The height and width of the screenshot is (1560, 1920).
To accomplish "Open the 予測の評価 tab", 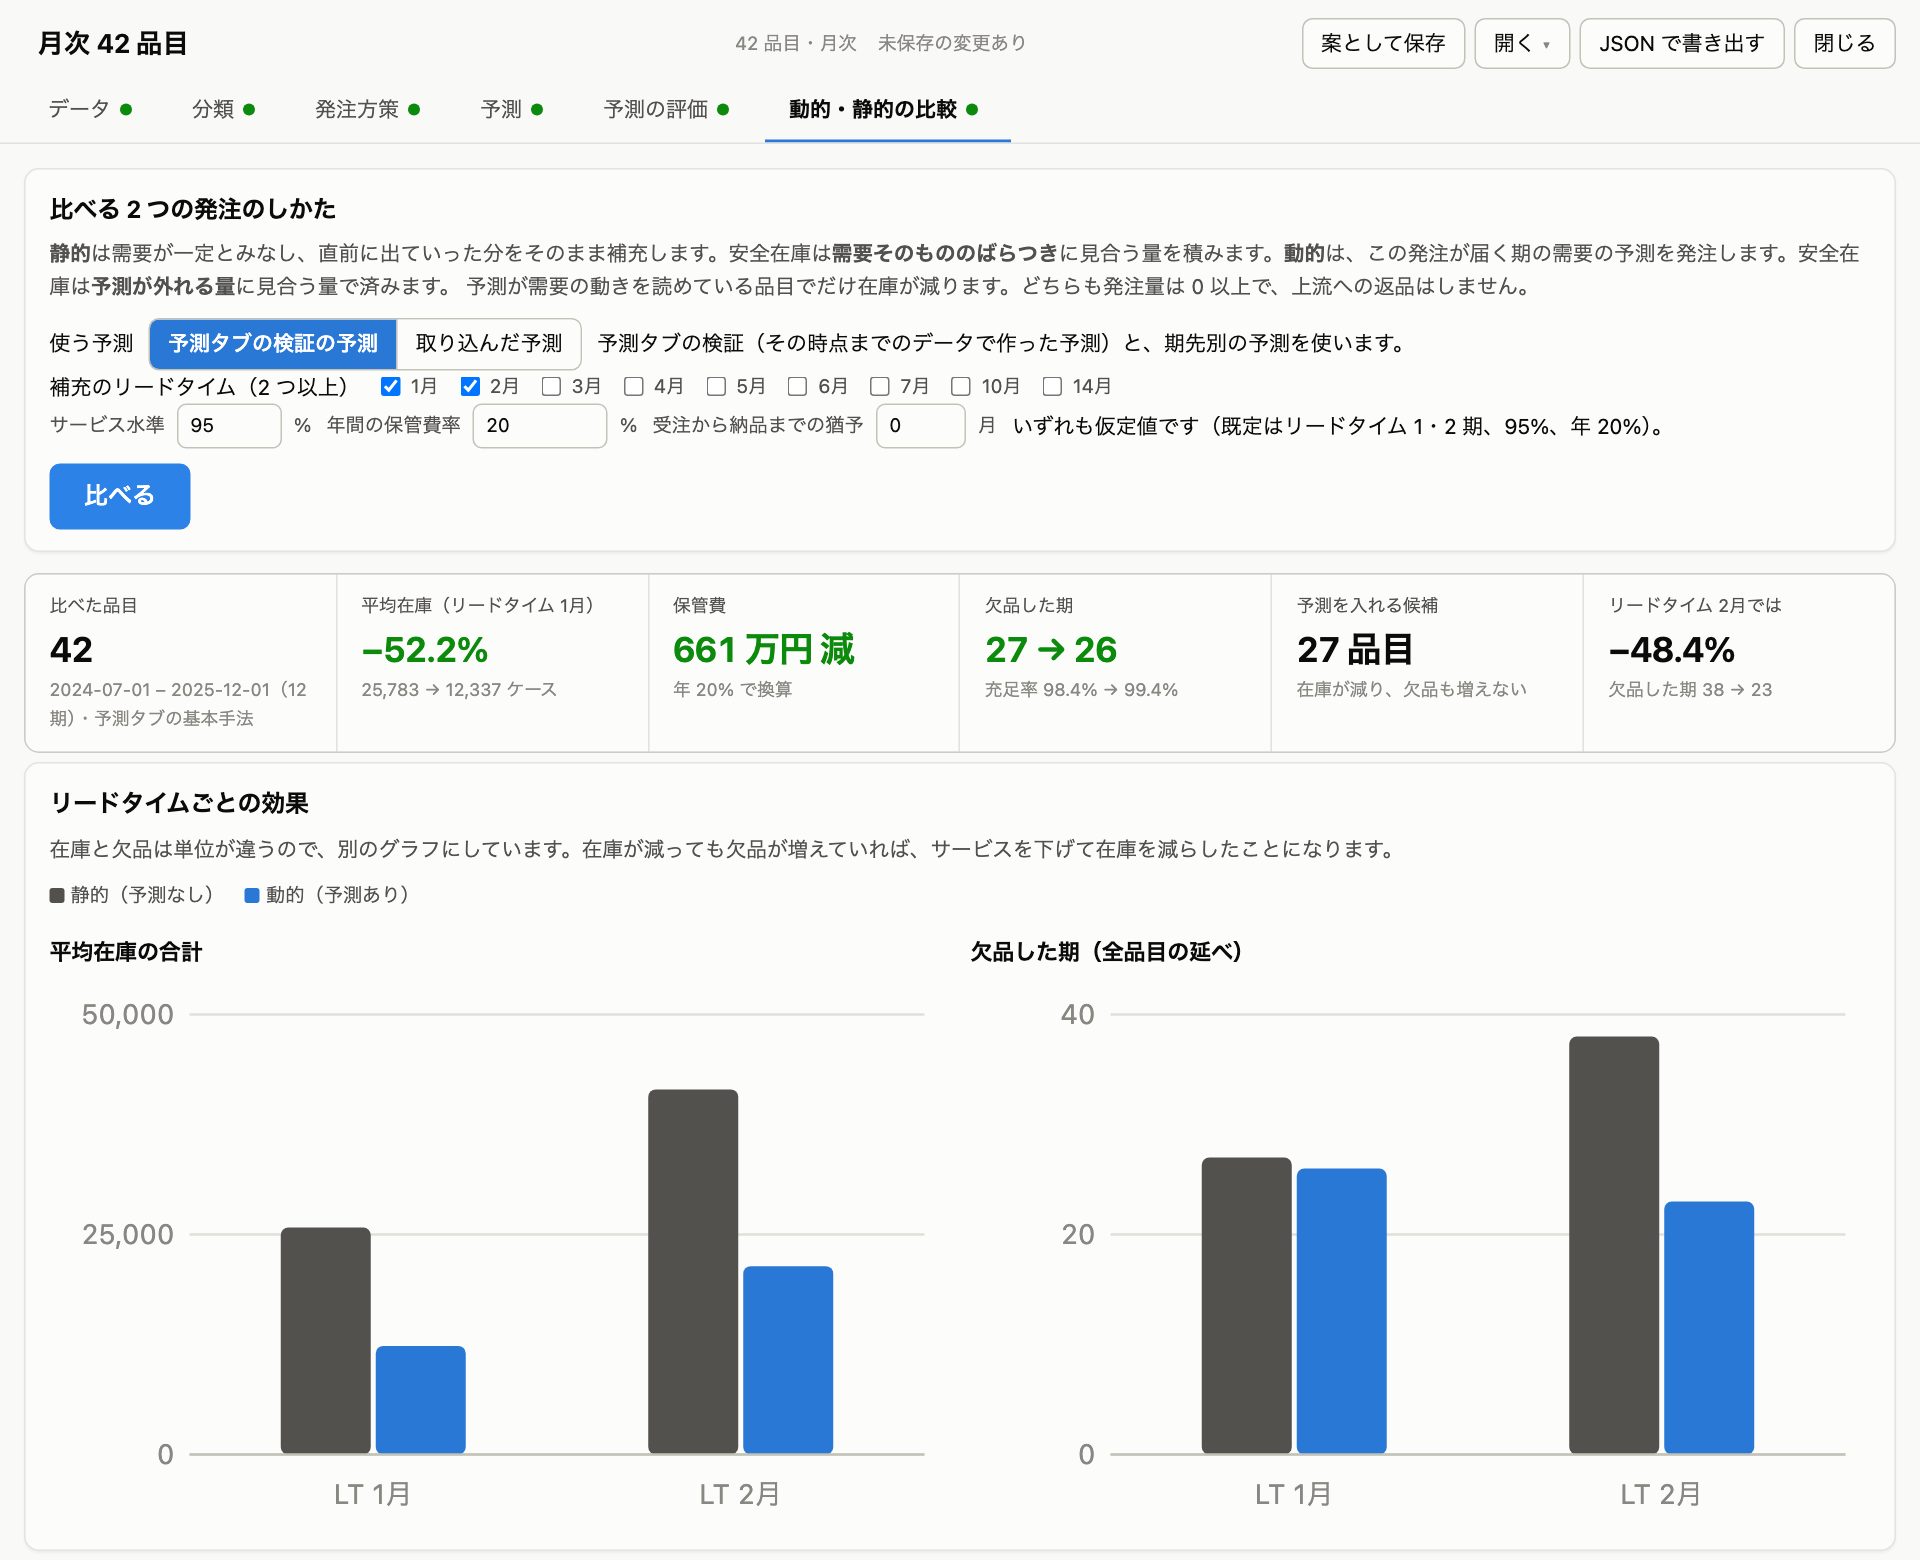I will 666,109.
